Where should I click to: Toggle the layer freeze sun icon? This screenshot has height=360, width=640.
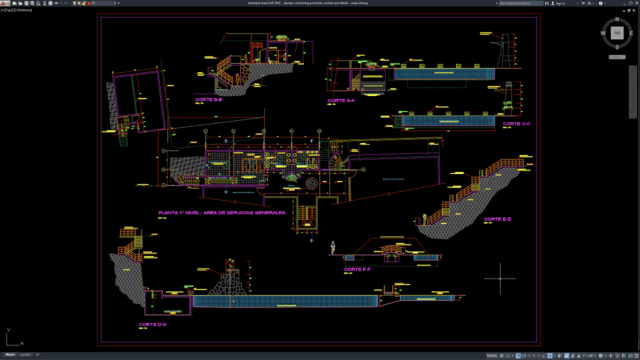(x=79, y=3)
